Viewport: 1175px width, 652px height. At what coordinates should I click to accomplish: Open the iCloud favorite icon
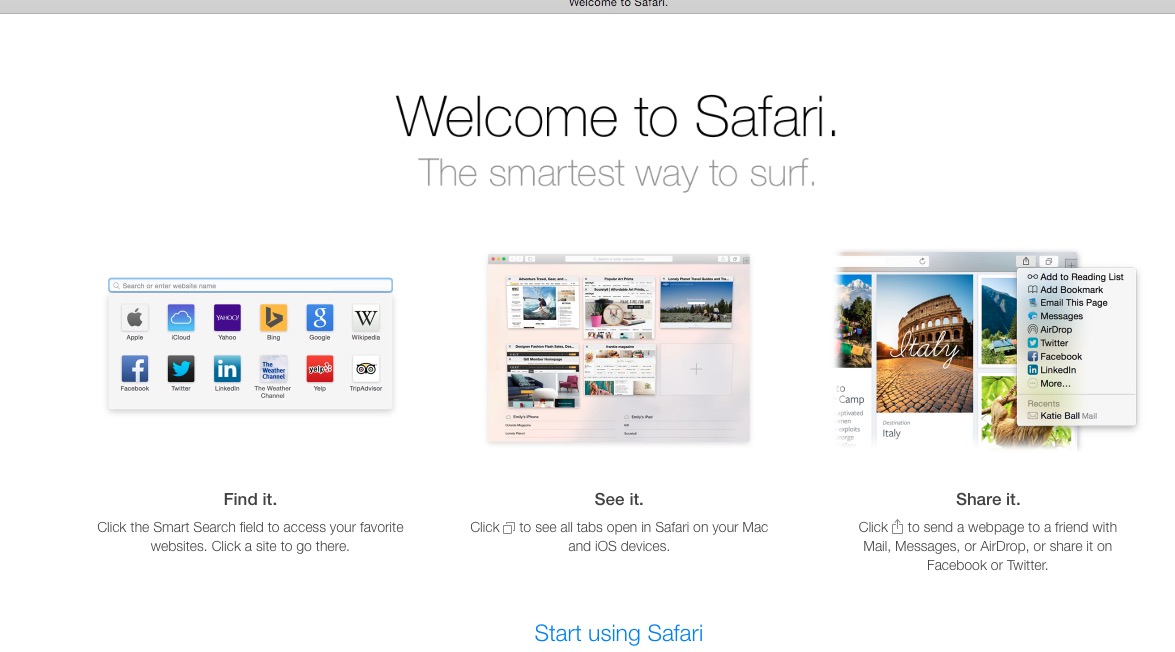(x=181, y=318)
